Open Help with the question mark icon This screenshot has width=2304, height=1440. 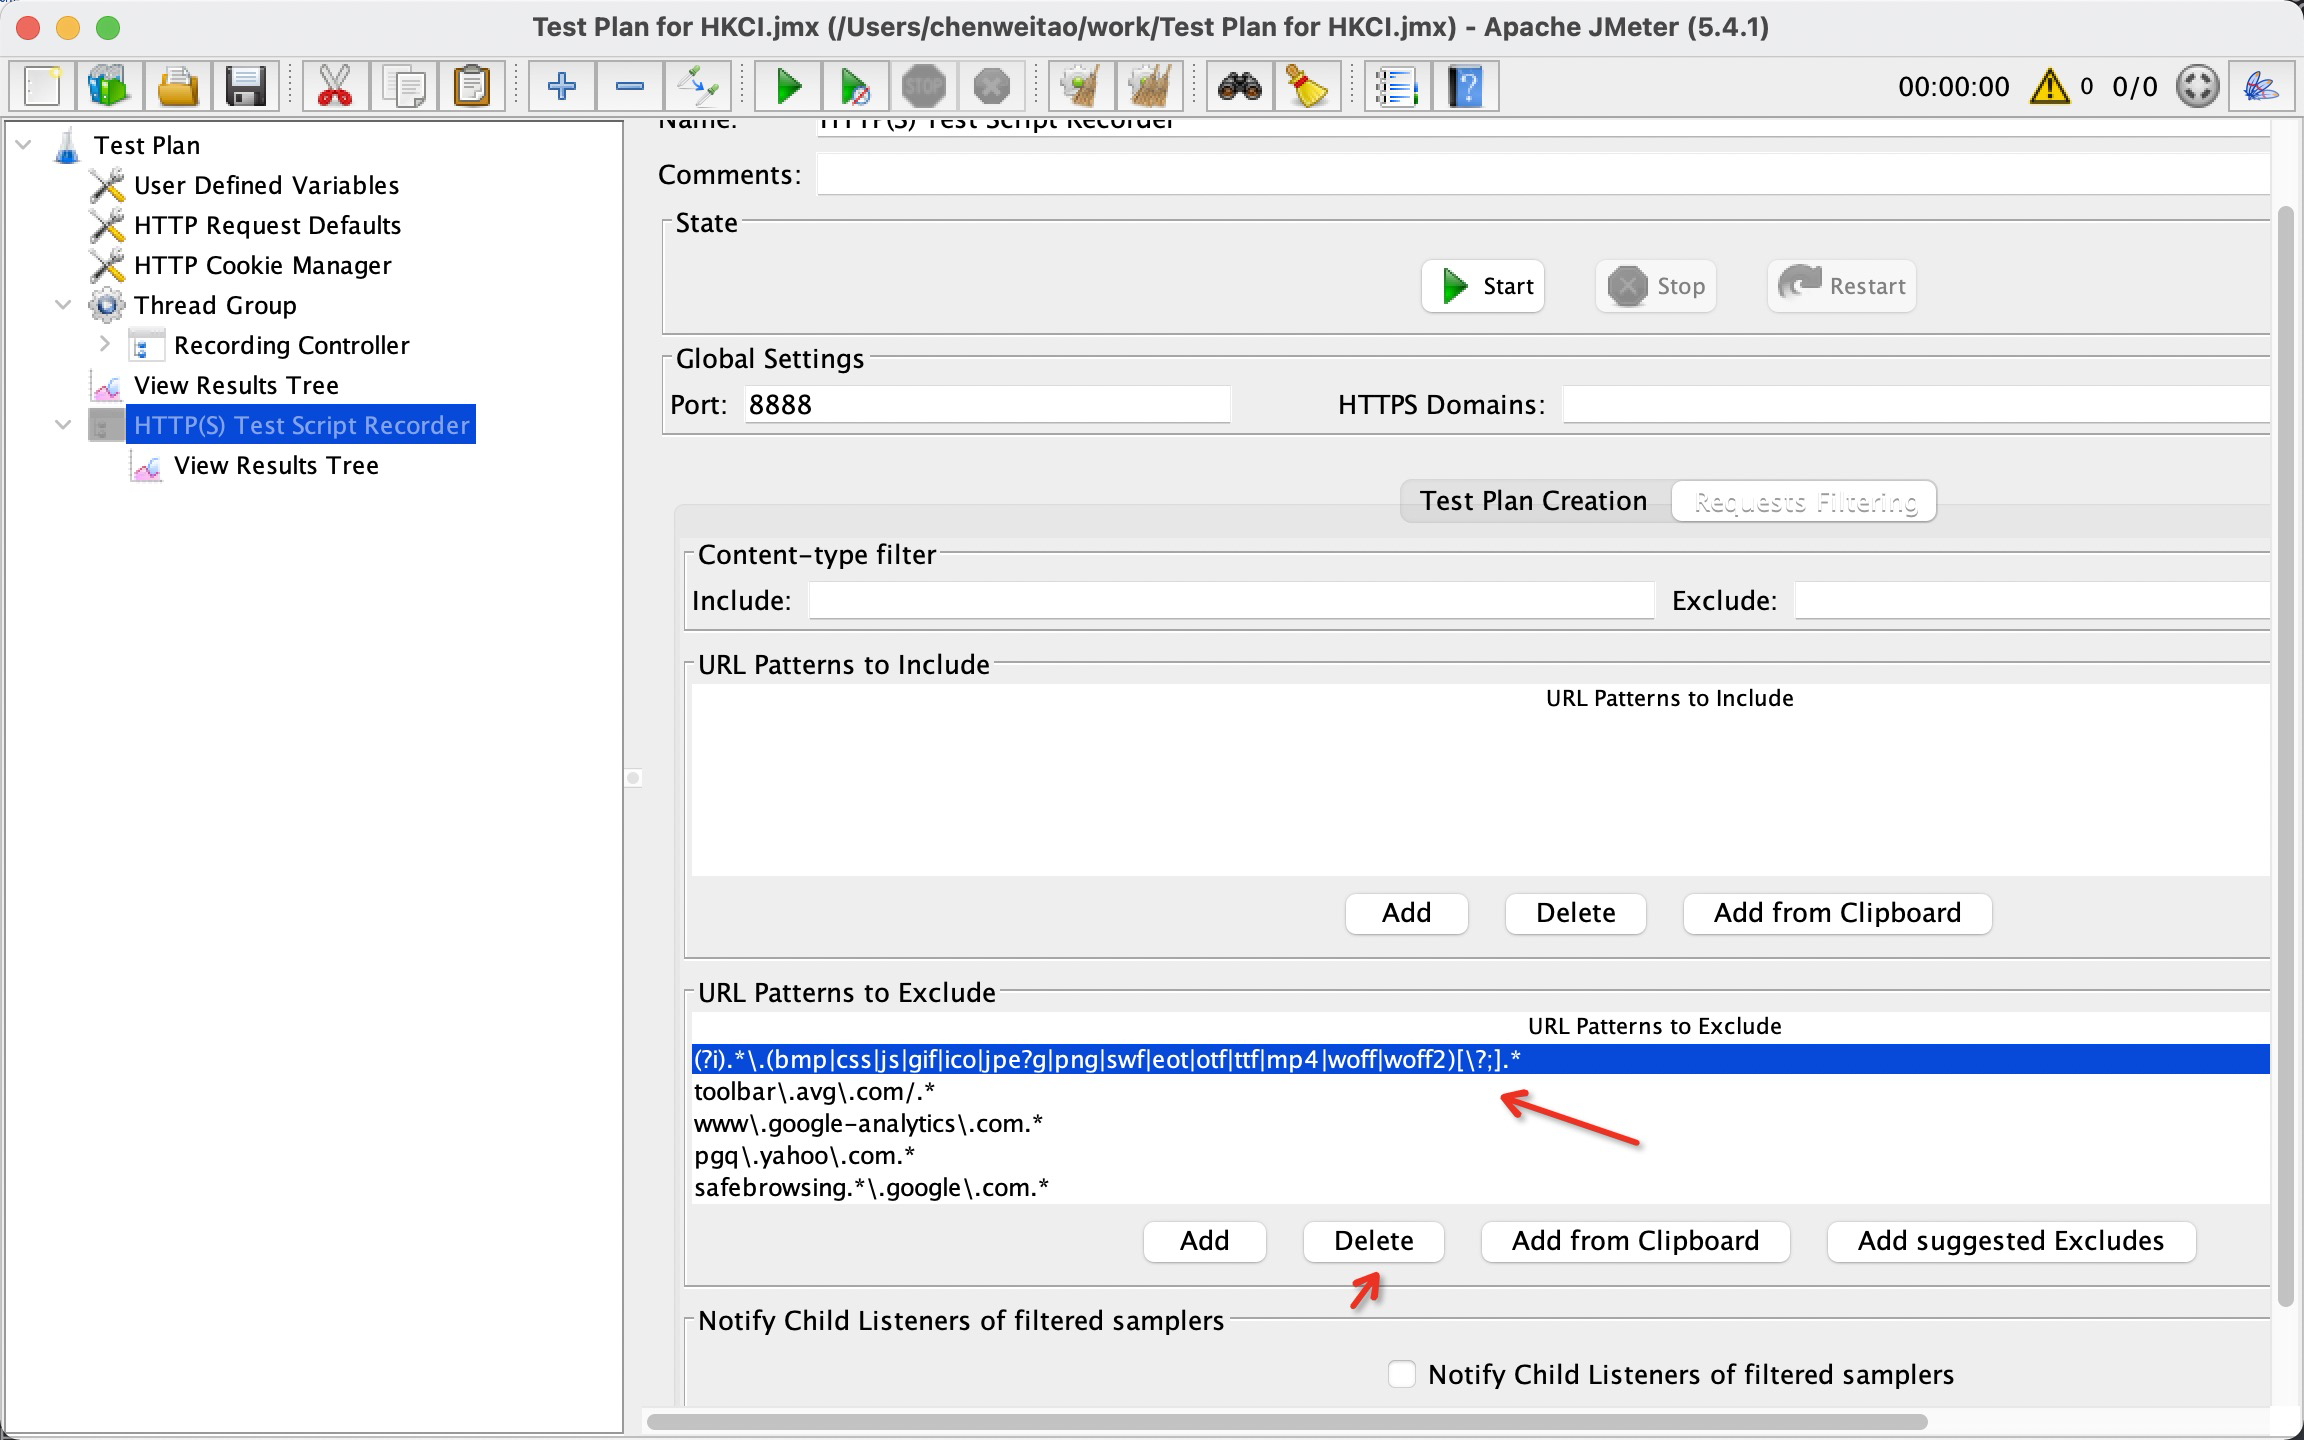(x=1465, y=86)
